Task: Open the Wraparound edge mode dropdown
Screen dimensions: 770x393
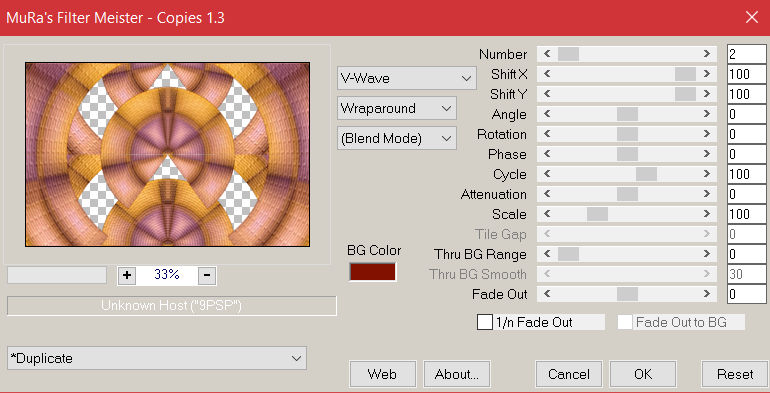Action: [x=397, y=108]
